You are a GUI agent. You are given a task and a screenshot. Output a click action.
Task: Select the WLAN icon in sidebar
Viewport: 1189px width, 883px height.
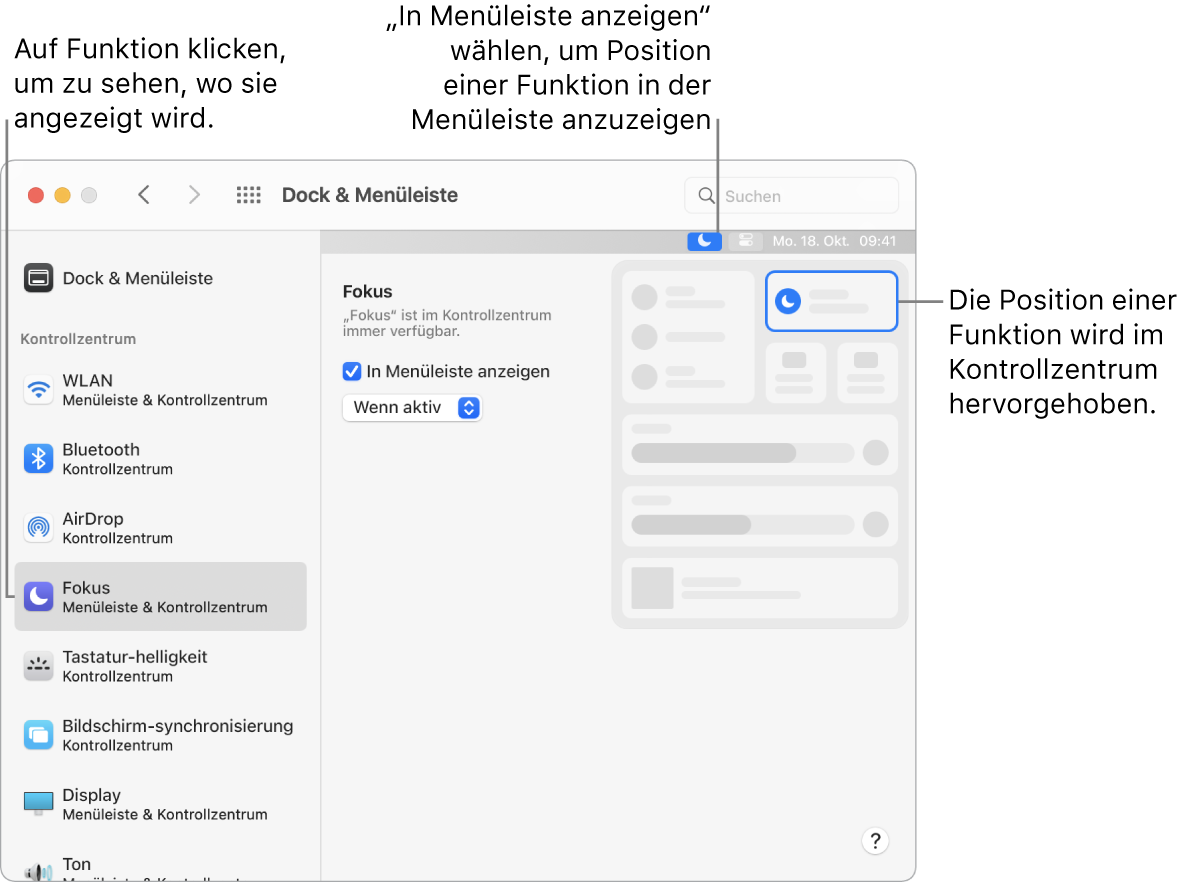pos(38,388)
